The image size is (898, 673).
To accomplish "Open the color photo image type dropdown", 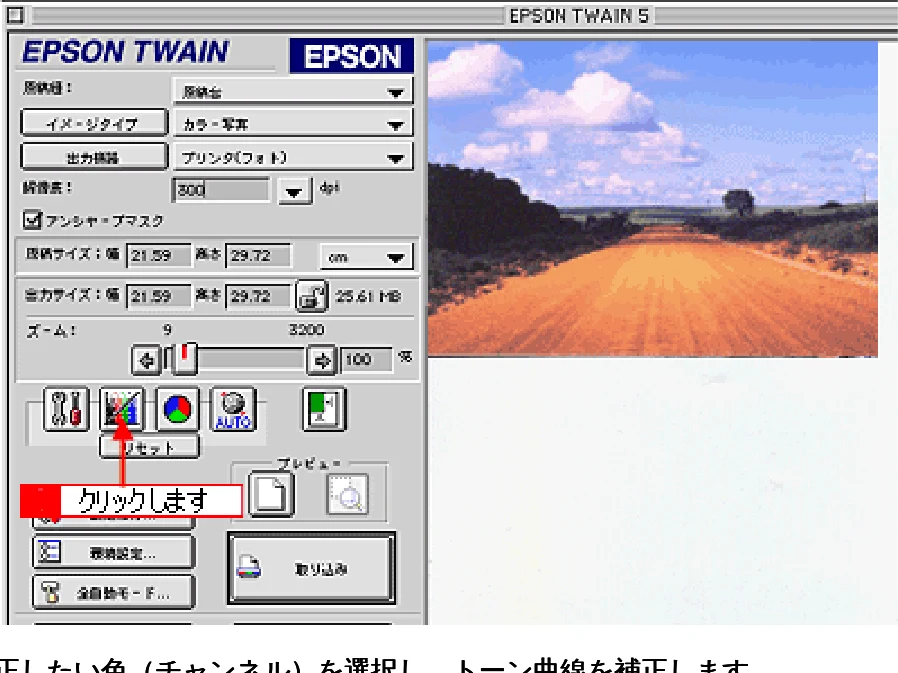I will pos(293,124).
